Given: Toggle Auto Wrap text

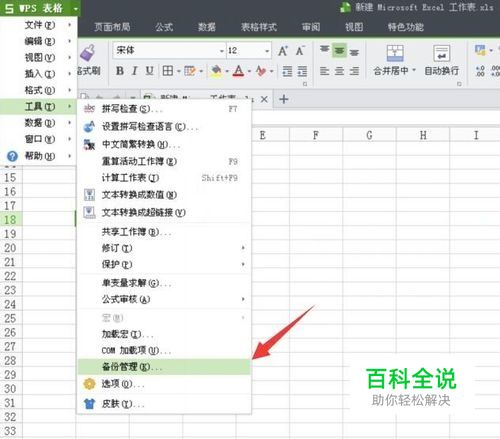Looking at the screenshot, I should coord(442,60).
